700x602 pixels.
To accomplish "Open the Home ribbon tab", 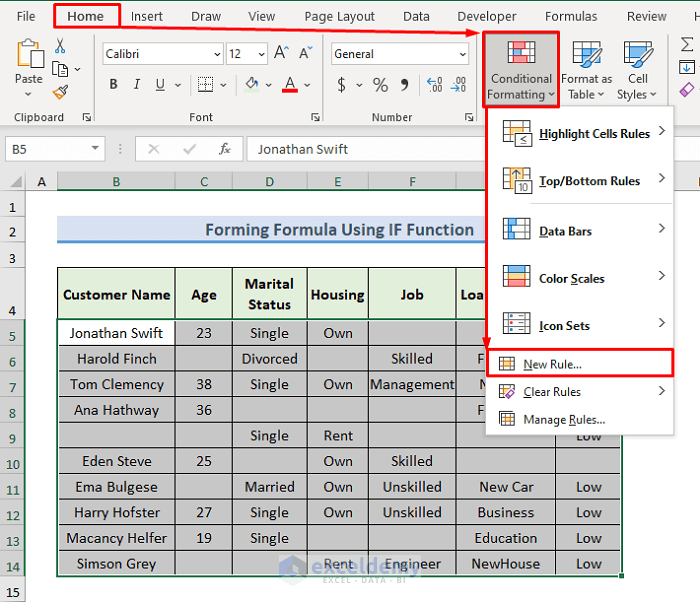I will (x=86, y=16).
